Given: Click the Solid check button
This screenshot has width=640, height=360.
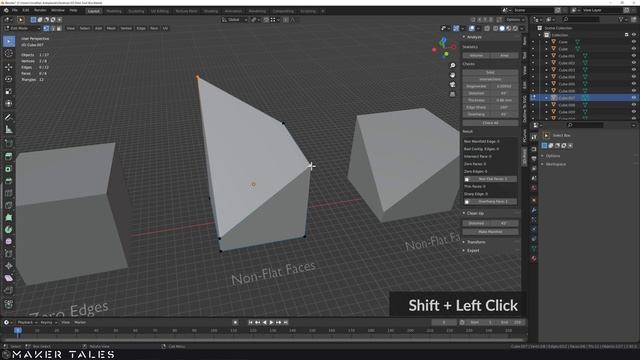Looking at the screenshot, I should tap(491, 72).
